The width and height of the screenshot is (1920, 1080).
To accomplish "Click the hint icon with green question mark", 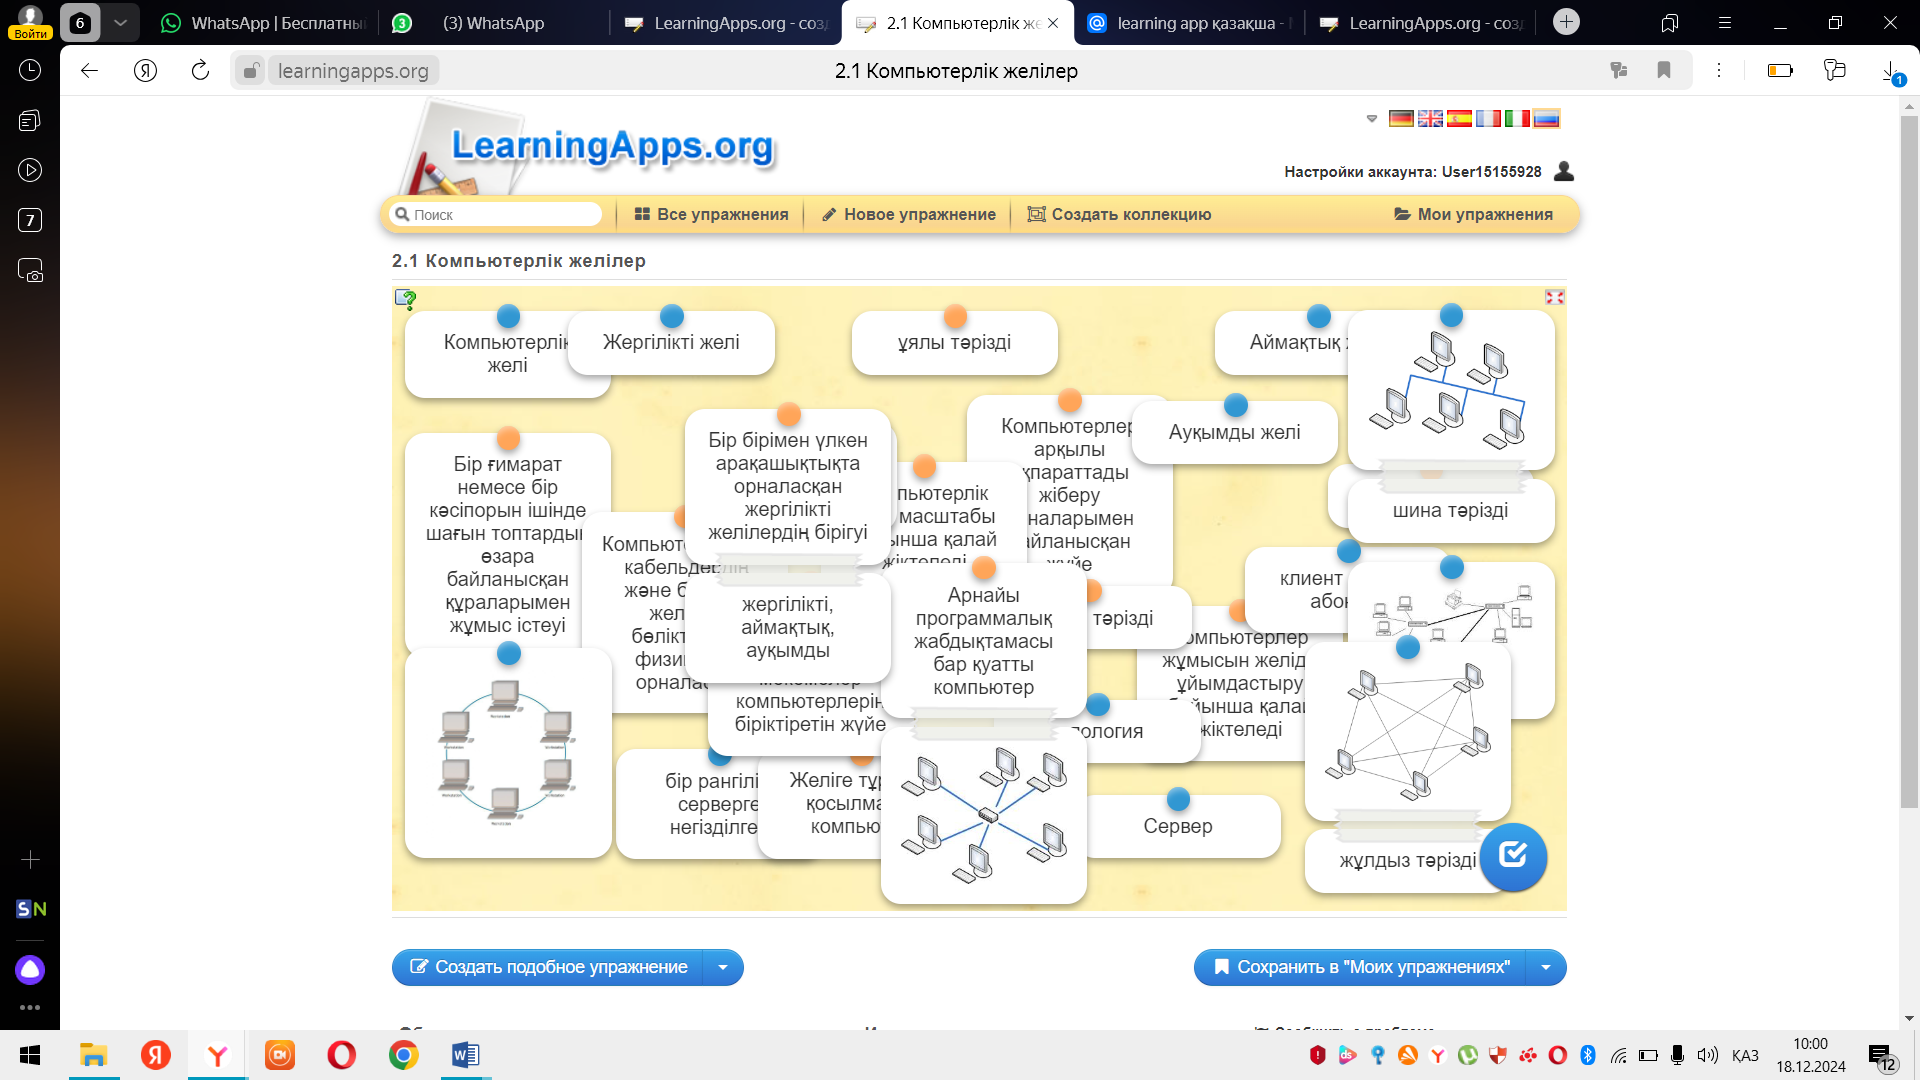I will pos(405,298).
